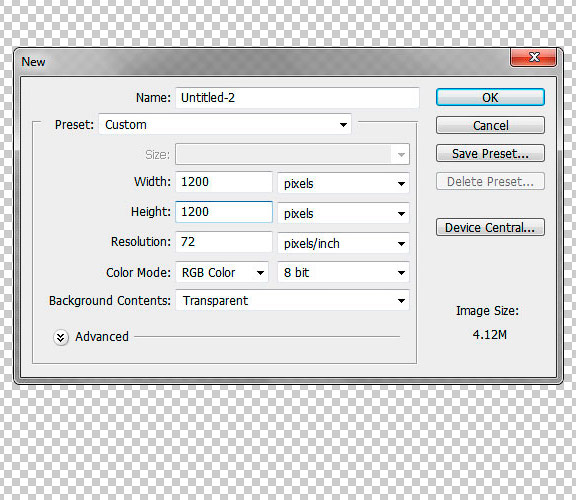Click the Image Size label

click(x=487, y=311)
